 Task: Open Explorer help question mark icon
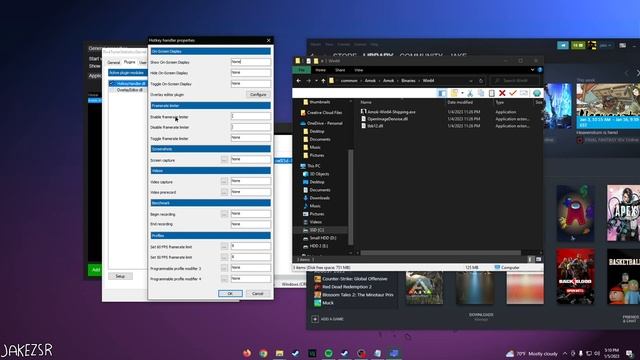pos(540,70)
